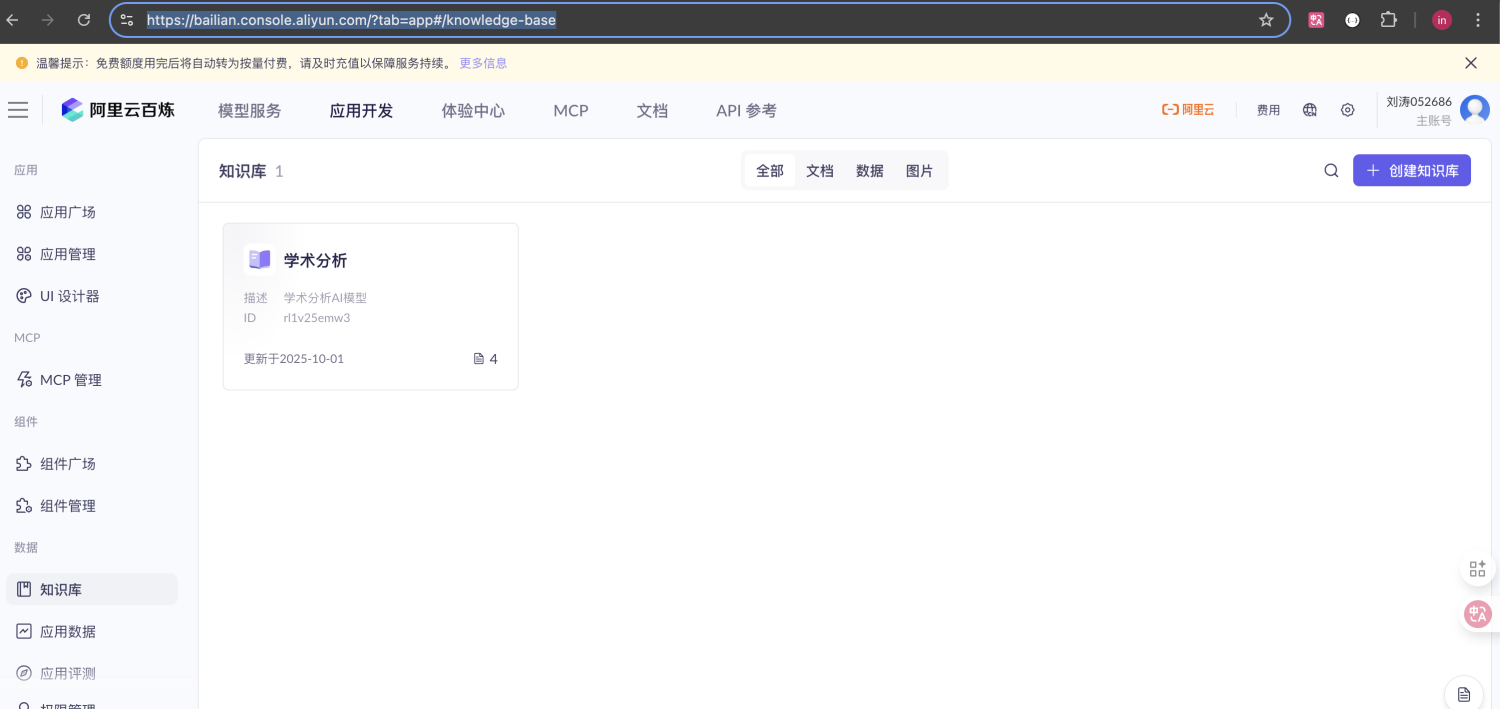1500x709 pixels.
Task: Switch to API 参考
Action: [746, 110]
